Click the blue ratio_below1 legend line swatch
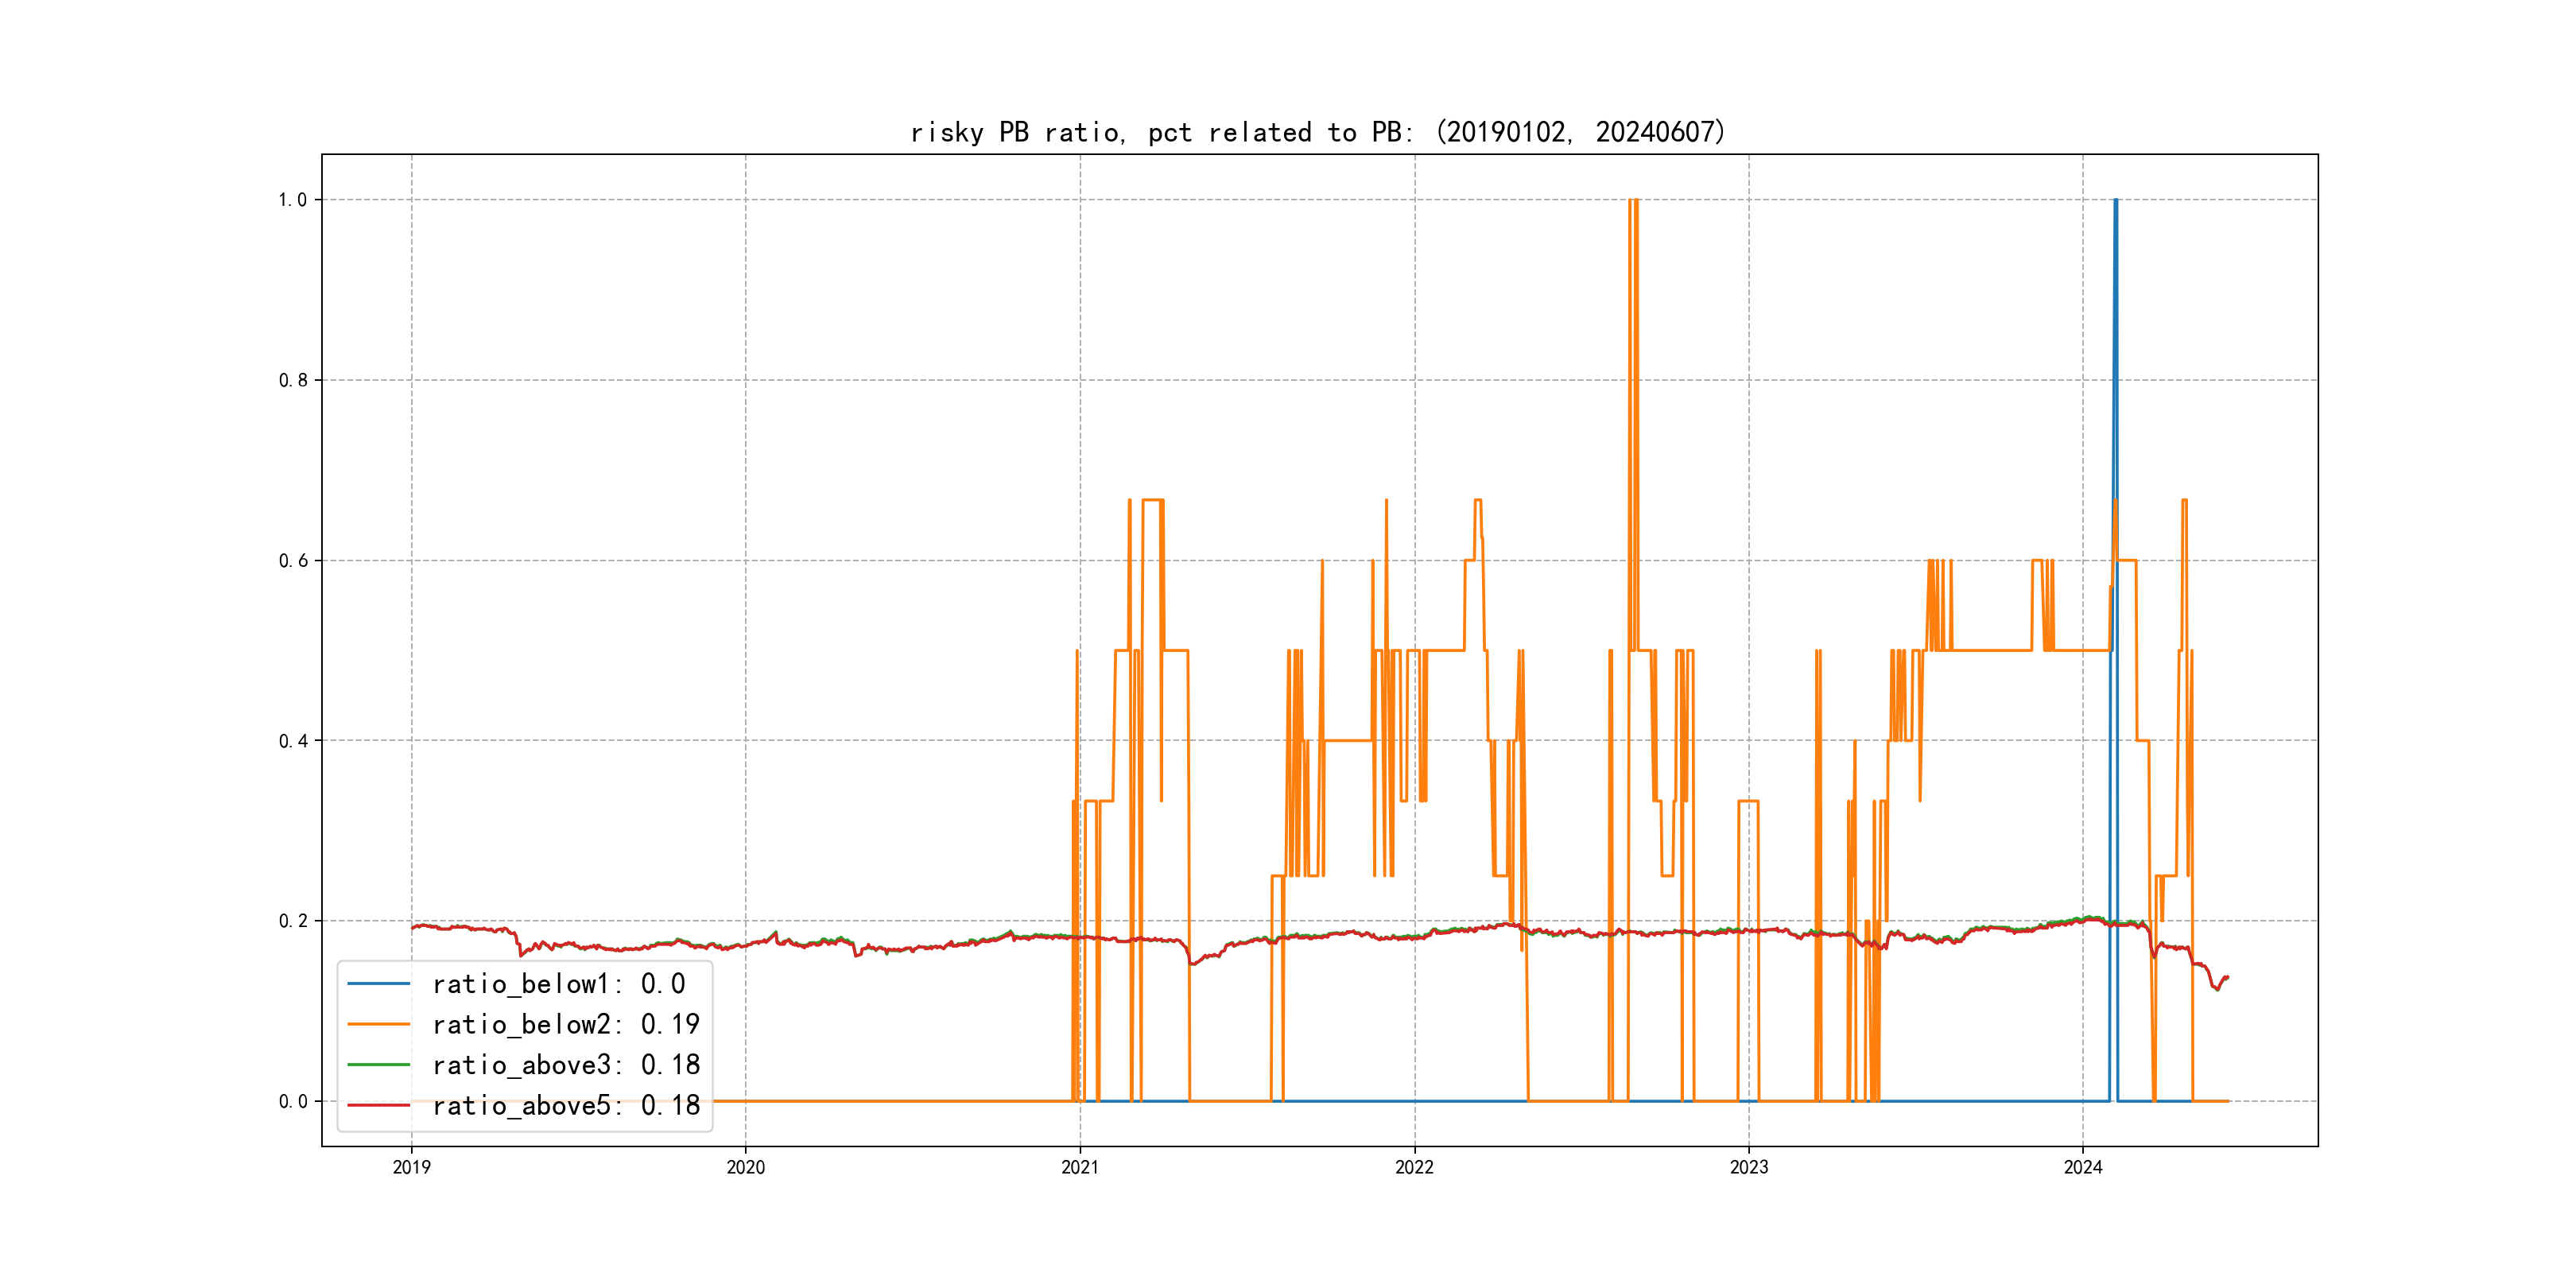Image resolution: width=2576 pixels, height=1288 pixels. [x=378, y=984]
